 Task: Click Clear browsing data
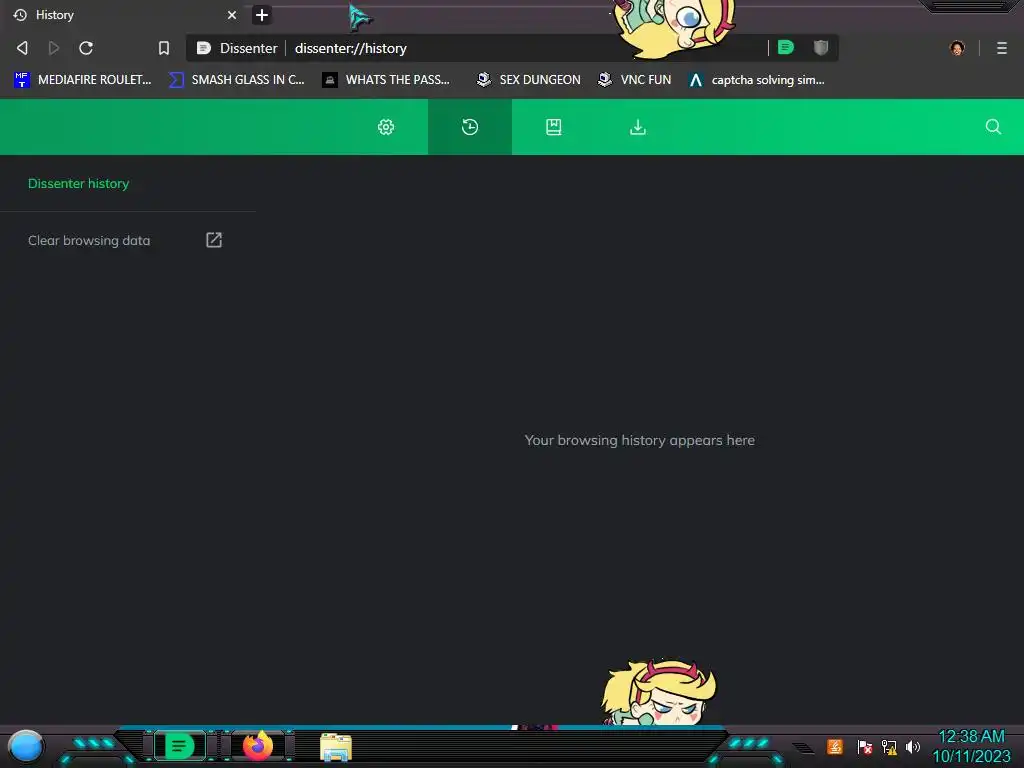pyautogui.click(x=125, y=240)
